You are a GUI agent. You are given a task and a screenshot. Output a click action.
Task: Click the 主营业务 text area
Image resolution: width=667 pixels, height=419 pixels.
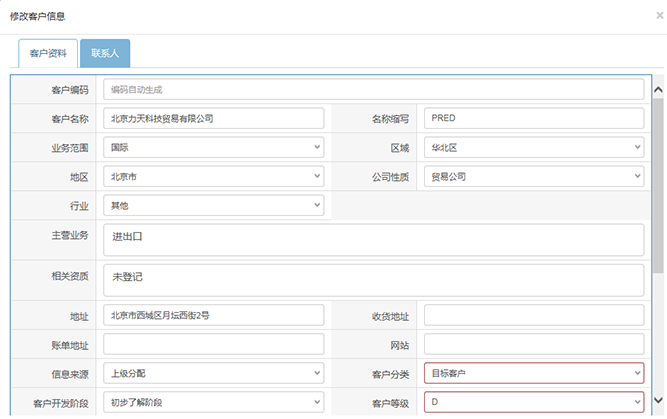372,240
